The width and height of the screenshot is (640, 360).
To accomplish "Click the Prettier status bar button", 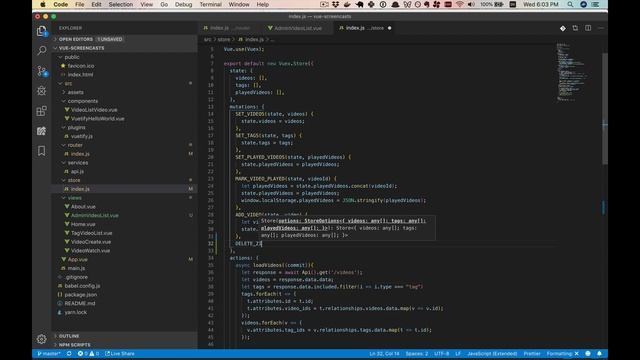I will 532,353.
